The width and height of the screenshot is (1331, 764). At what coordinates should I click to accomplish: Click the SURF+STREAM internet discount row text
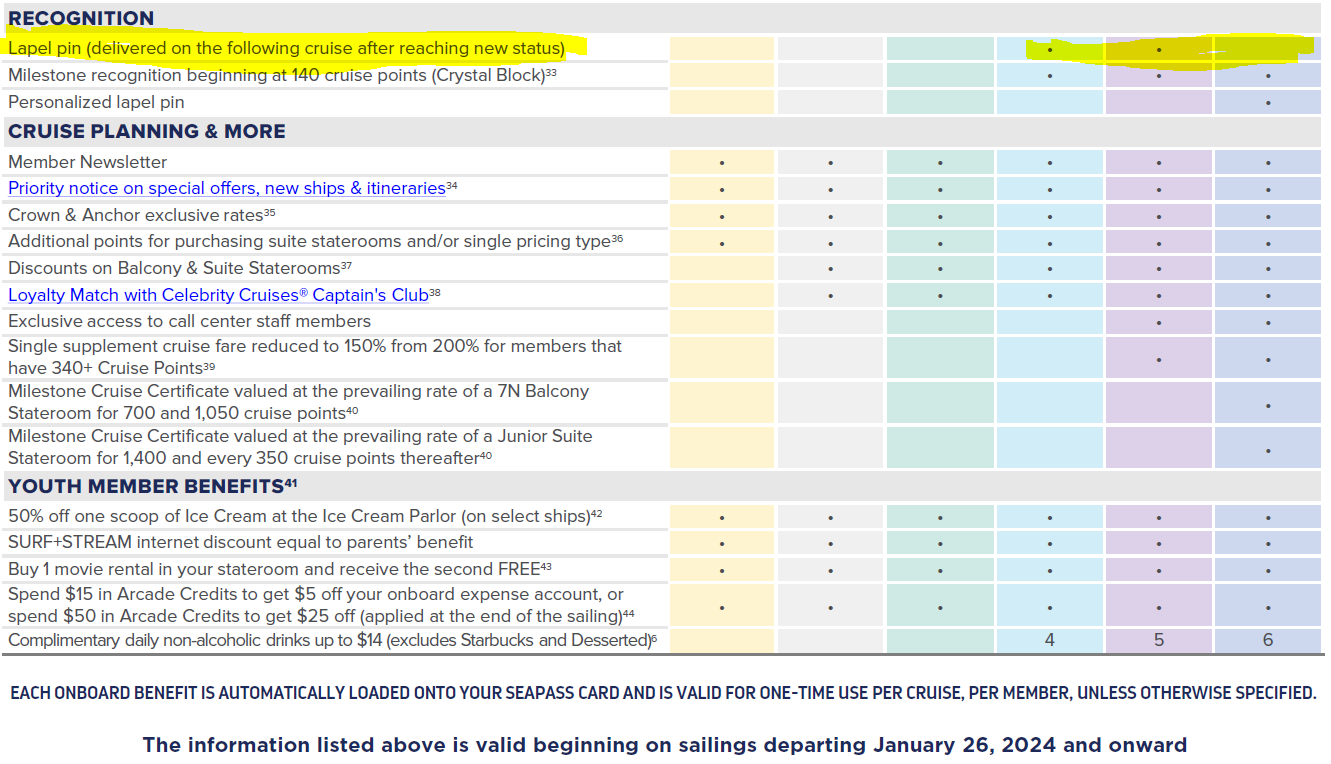(x=241, y=542)
